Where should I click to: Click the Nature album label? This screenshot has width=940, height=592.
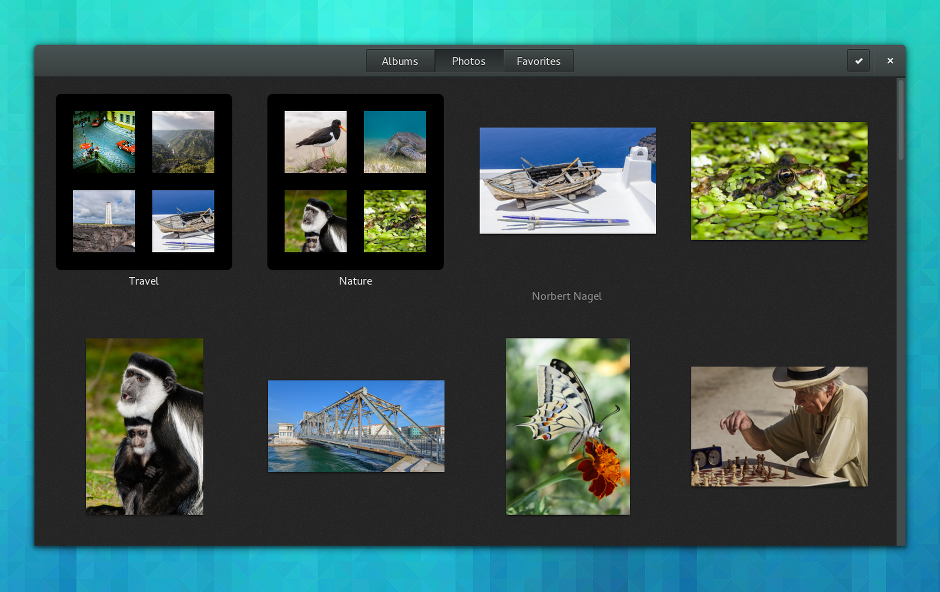[355, 281]
